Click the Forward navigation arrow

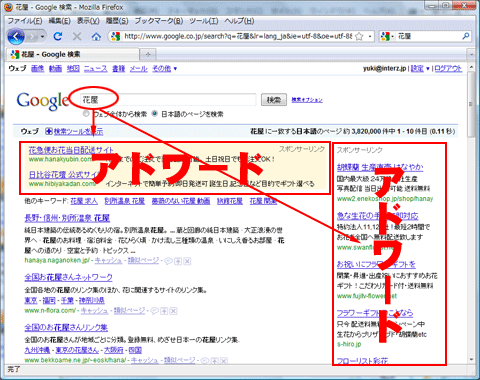32,37
